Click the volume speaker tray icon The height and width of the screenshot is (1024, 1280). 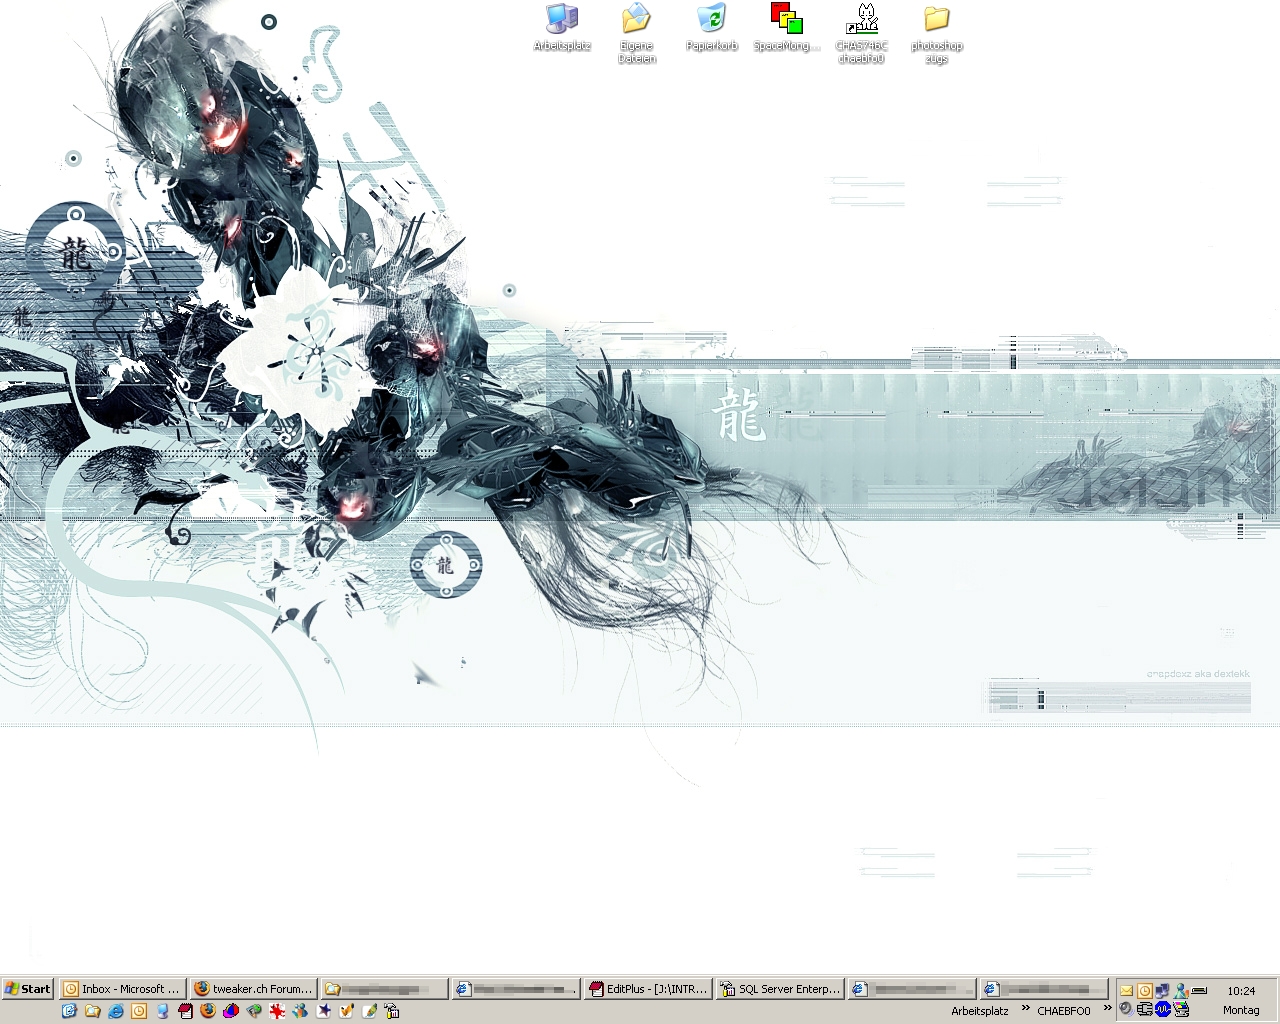click(x=1127, y=1009)
